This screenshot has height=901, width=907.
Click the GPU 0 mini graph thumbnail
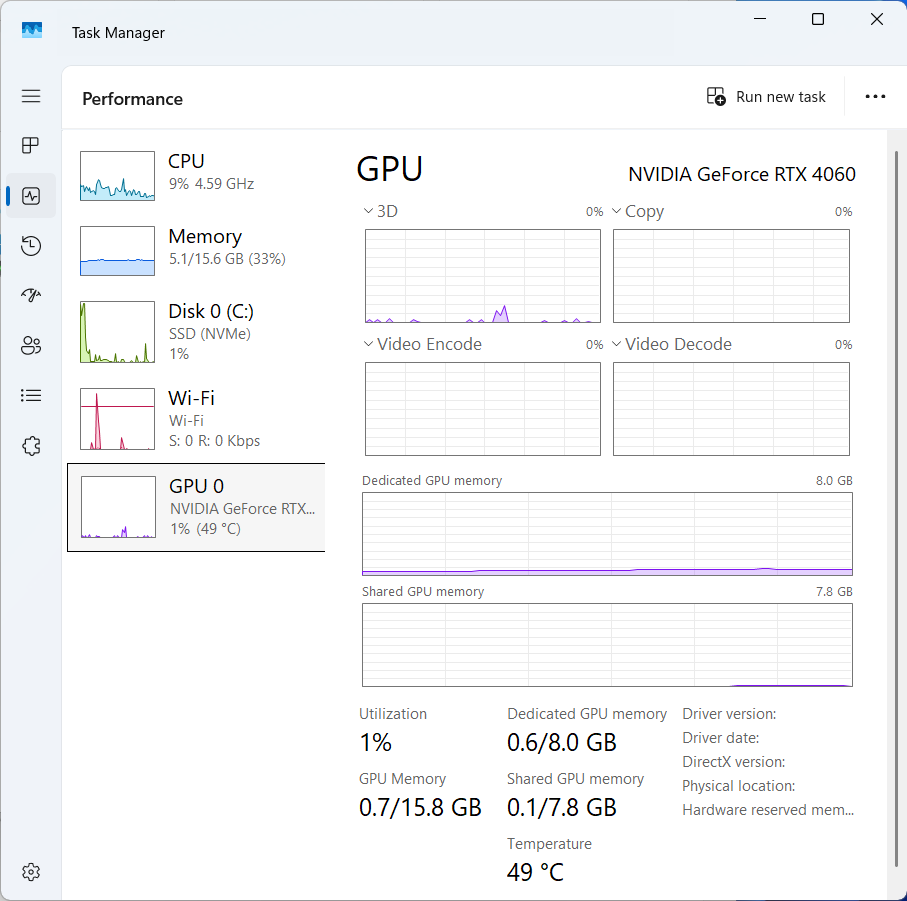pos(119,507)
